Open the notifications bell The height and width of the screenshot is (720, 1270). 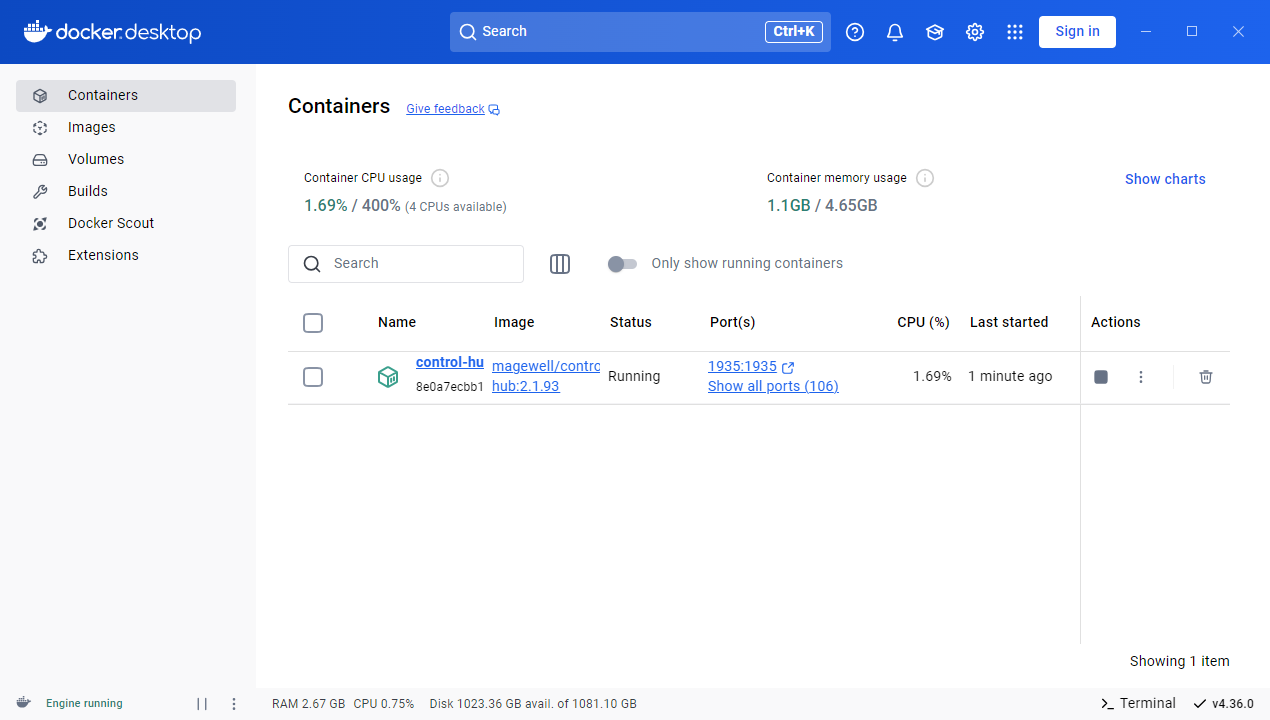coord(895,32)
